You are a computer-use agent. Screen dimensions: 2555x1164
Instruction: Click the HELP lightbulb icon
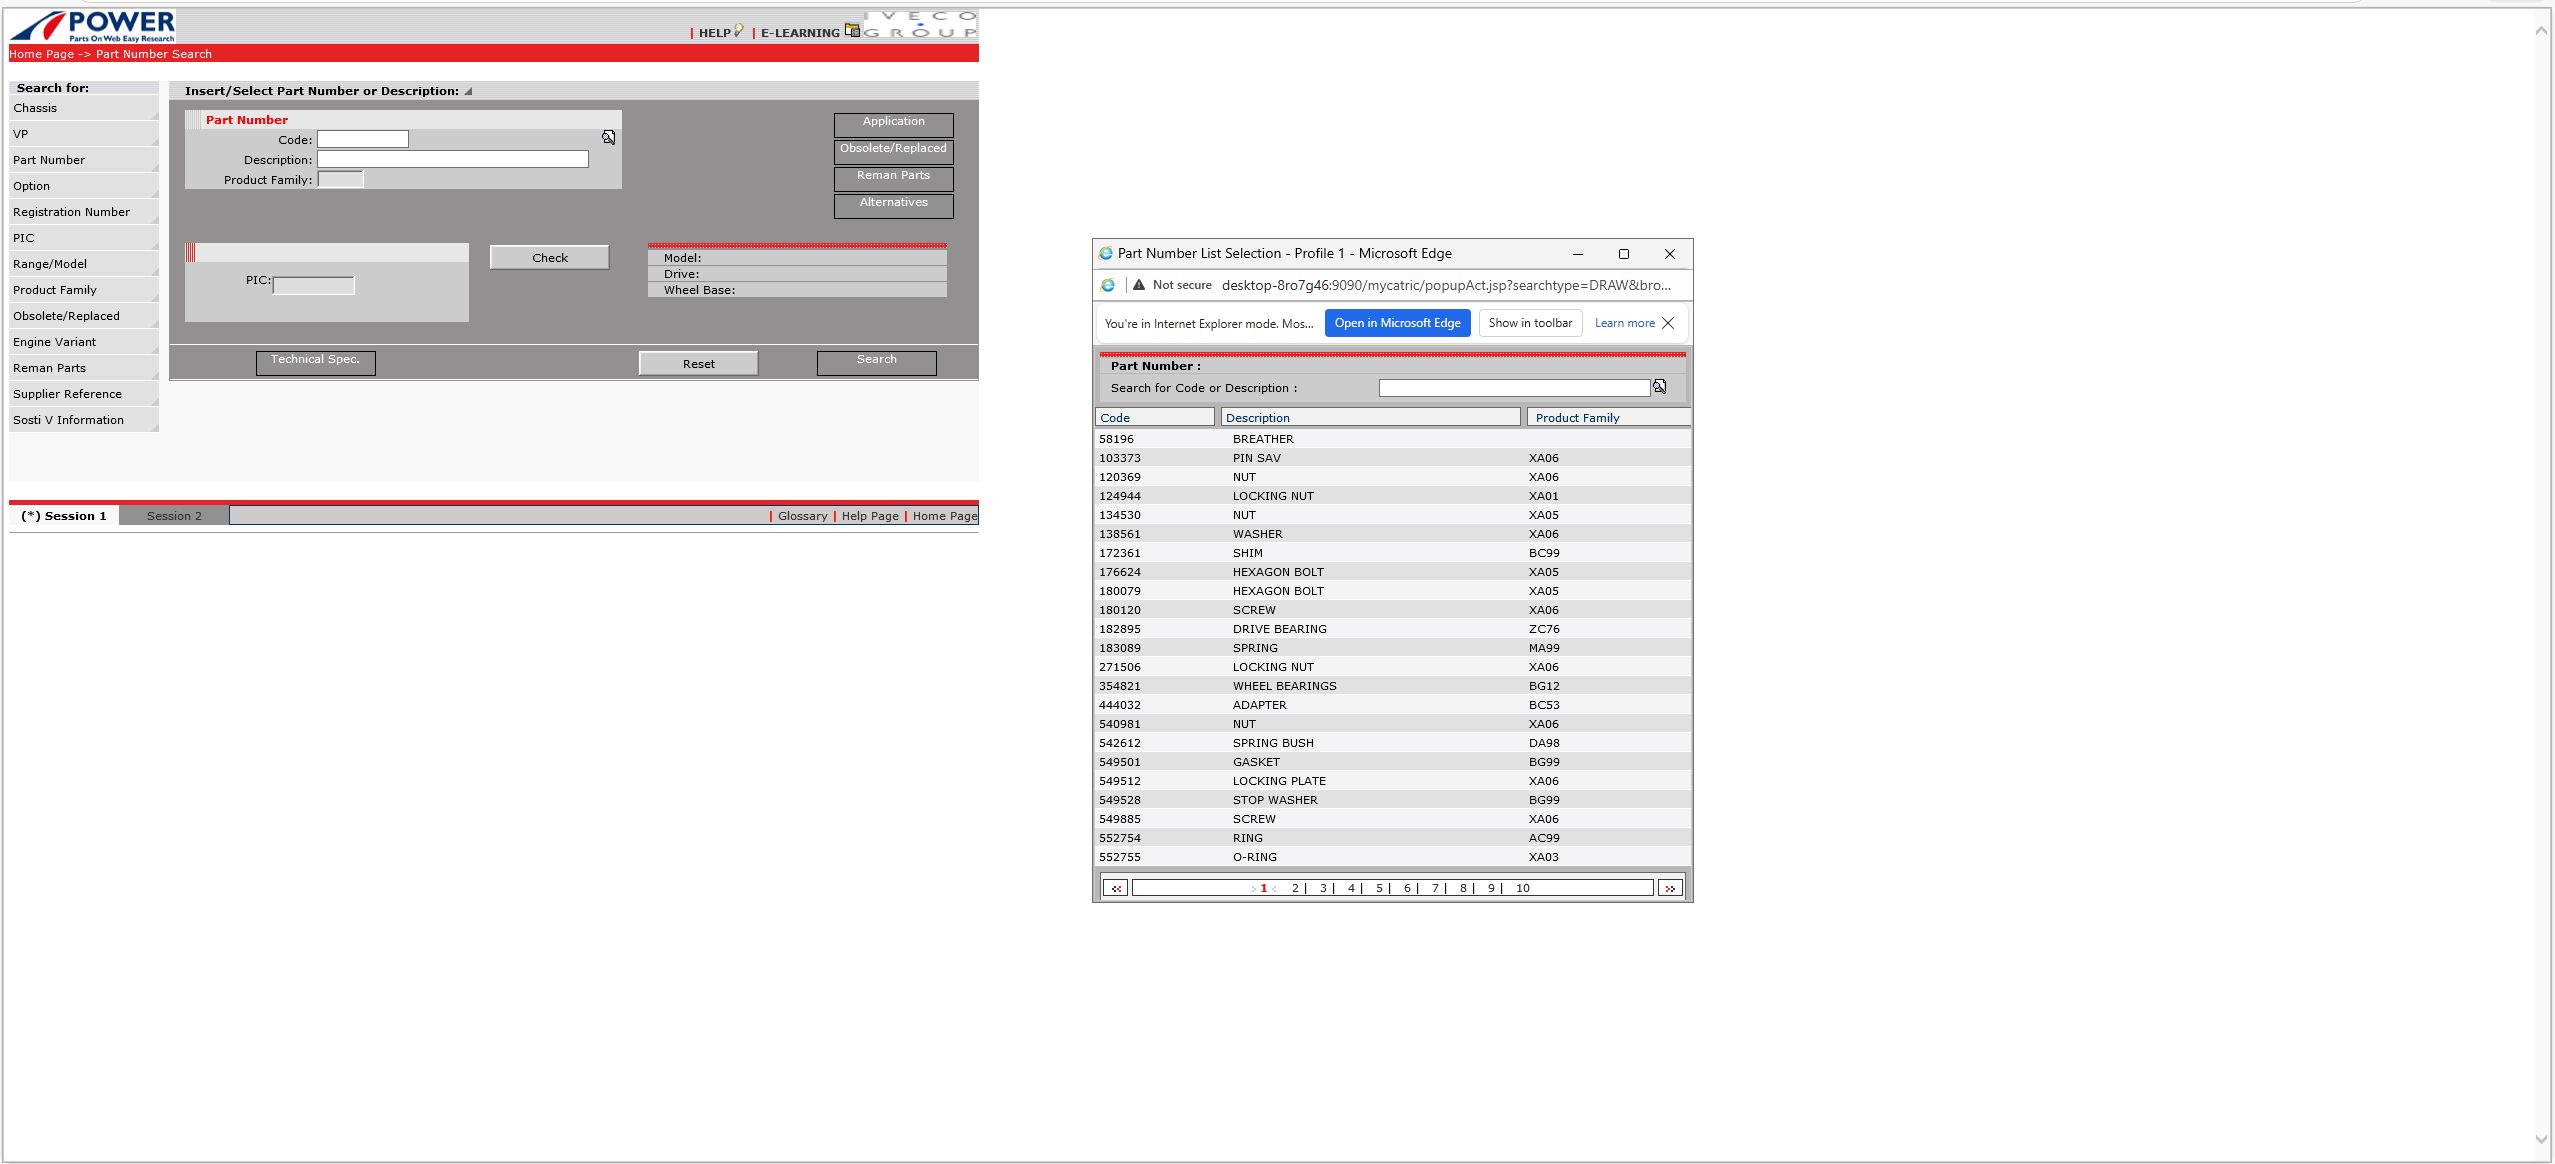click(x=738, y=31)
